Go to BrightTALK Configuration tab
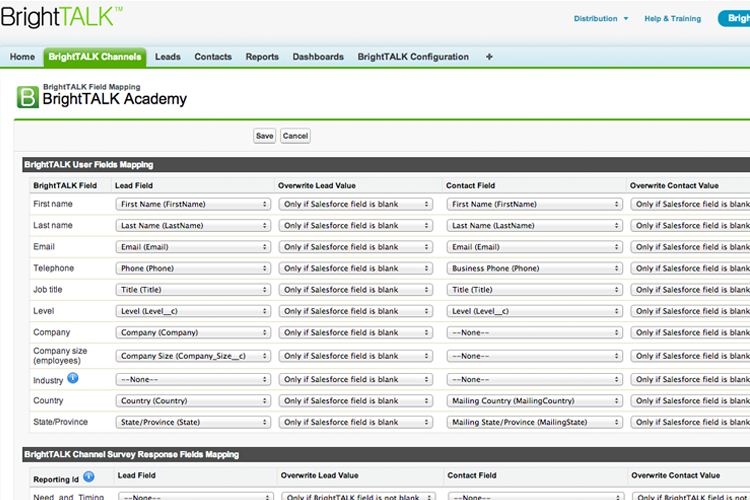Image resolution: width=750 pixels, height=500 pixels. point(413,57)
